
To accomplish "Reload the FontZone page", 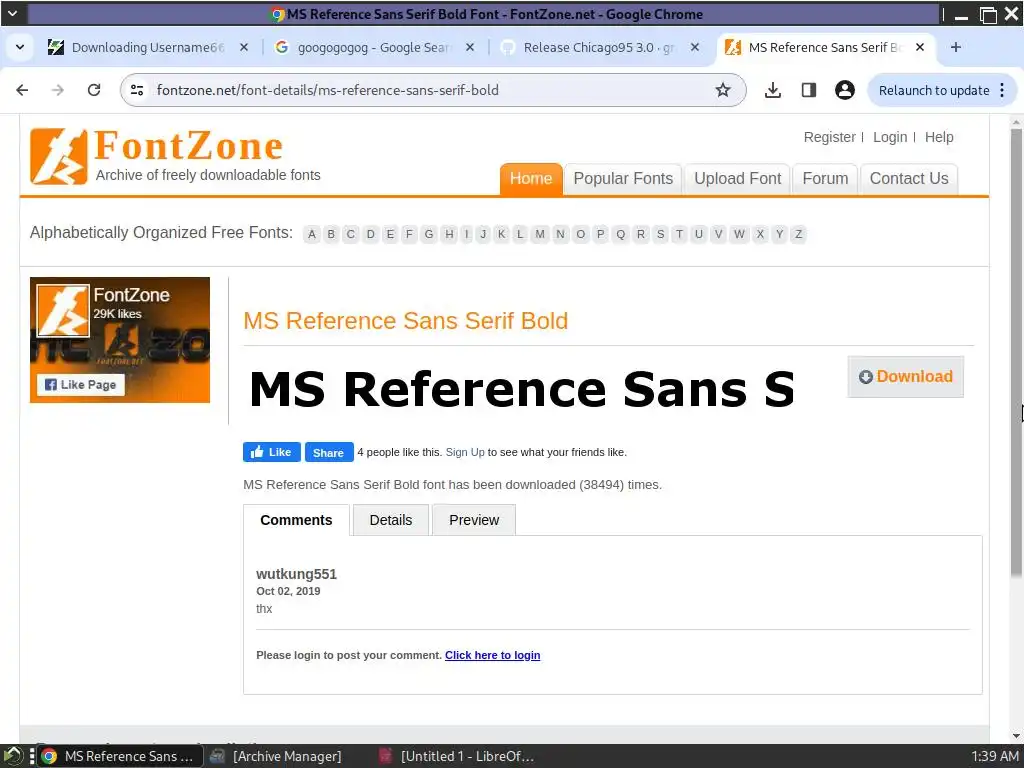I will pyautogui.click(x=94, y=90).
